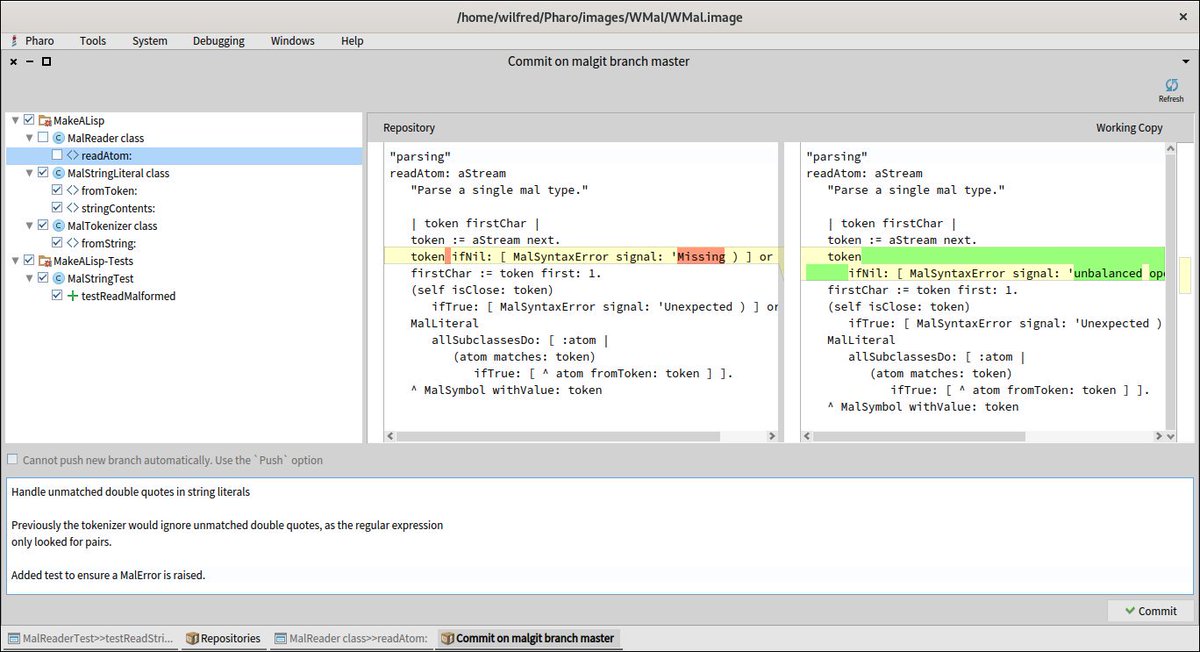This screenshot has height=652, width=1200.
Task: Click the MakeALisp-Tests package icon
Action: pyautogui.click(x=45, y=261)
